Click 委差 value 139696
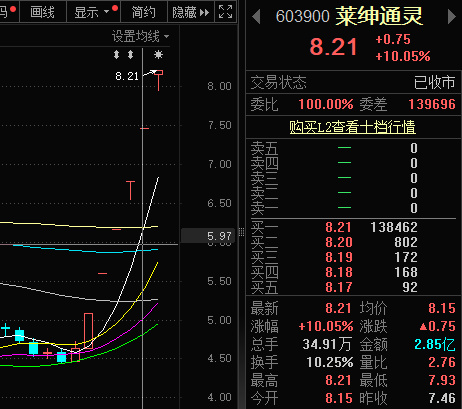The width and height of the screenshot is (462, 409). click(x=432, y=104)
